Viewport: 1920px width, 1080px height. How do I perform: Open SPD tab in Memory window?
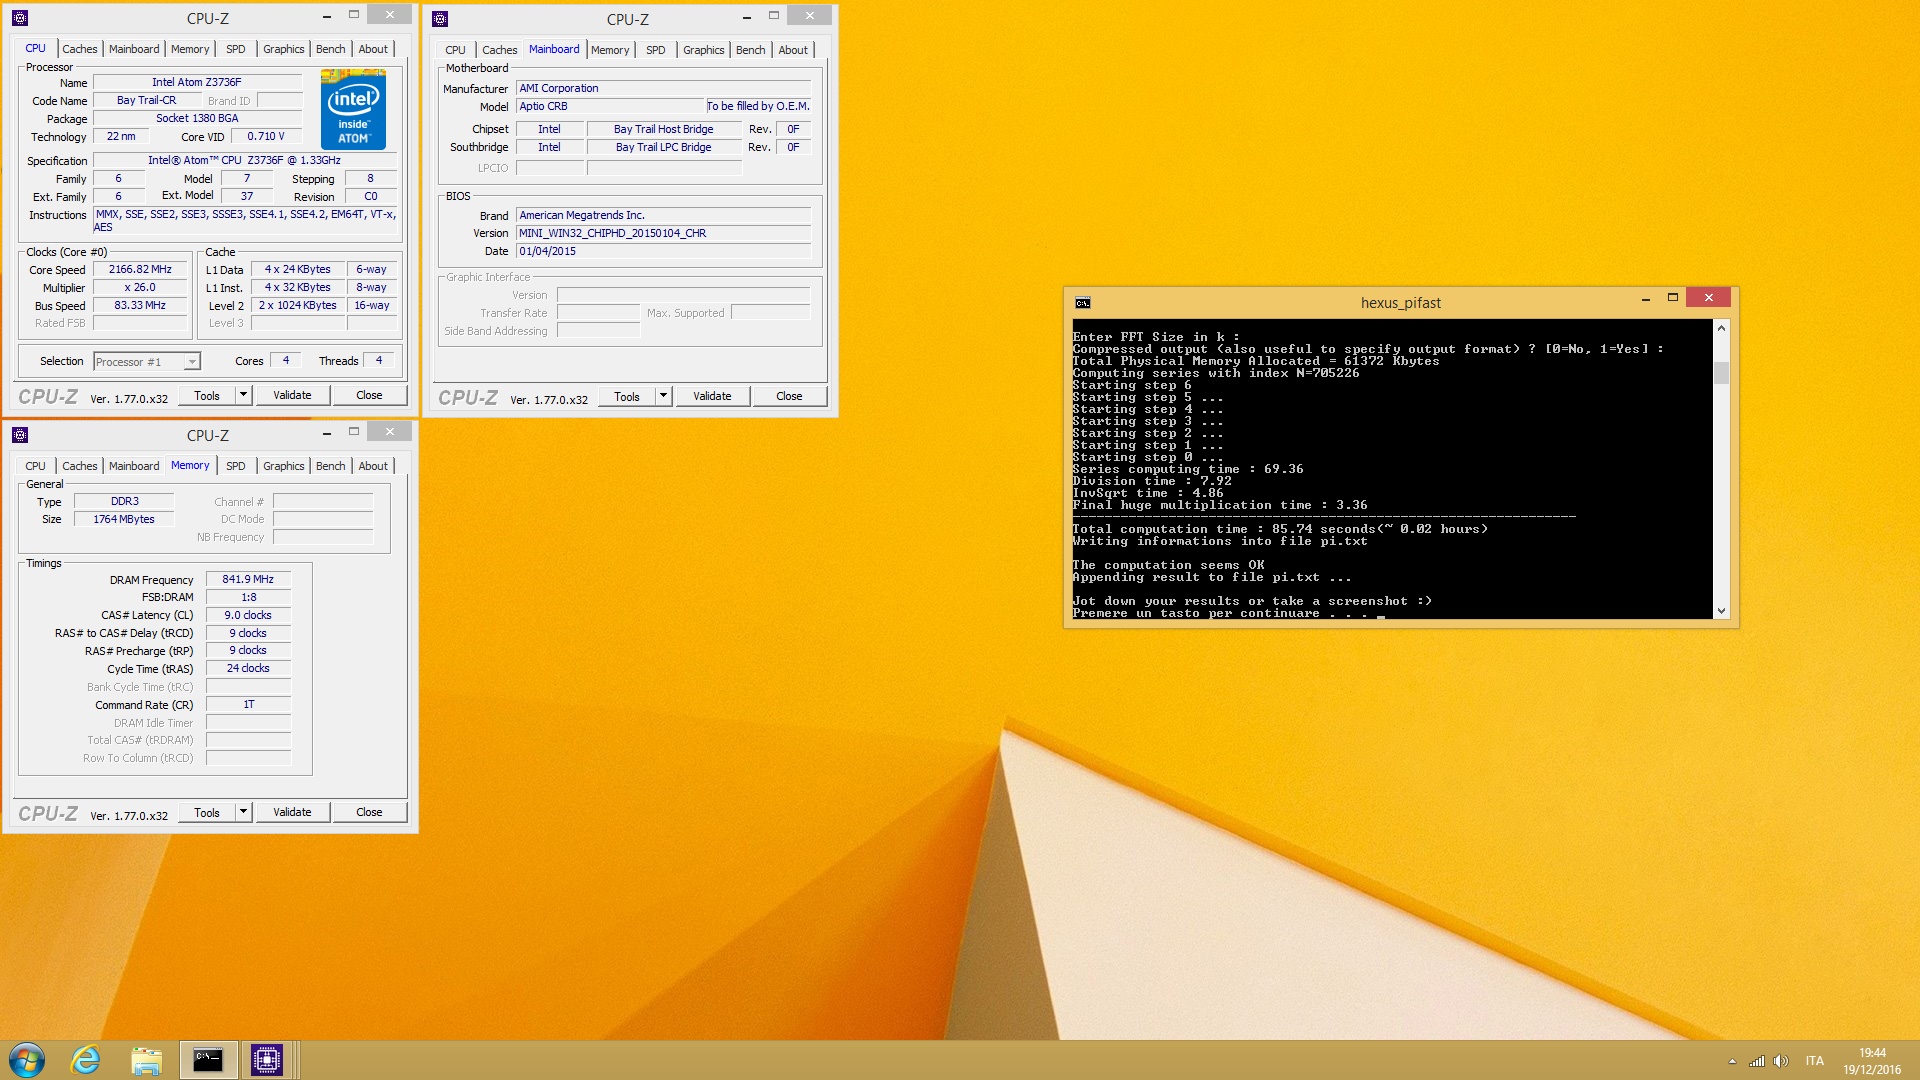click(236, 466)
